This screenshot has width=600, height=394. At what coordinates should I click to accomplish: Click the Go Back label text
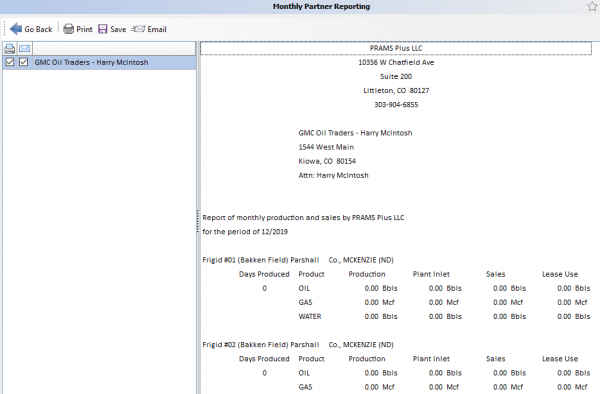(38, 29)
